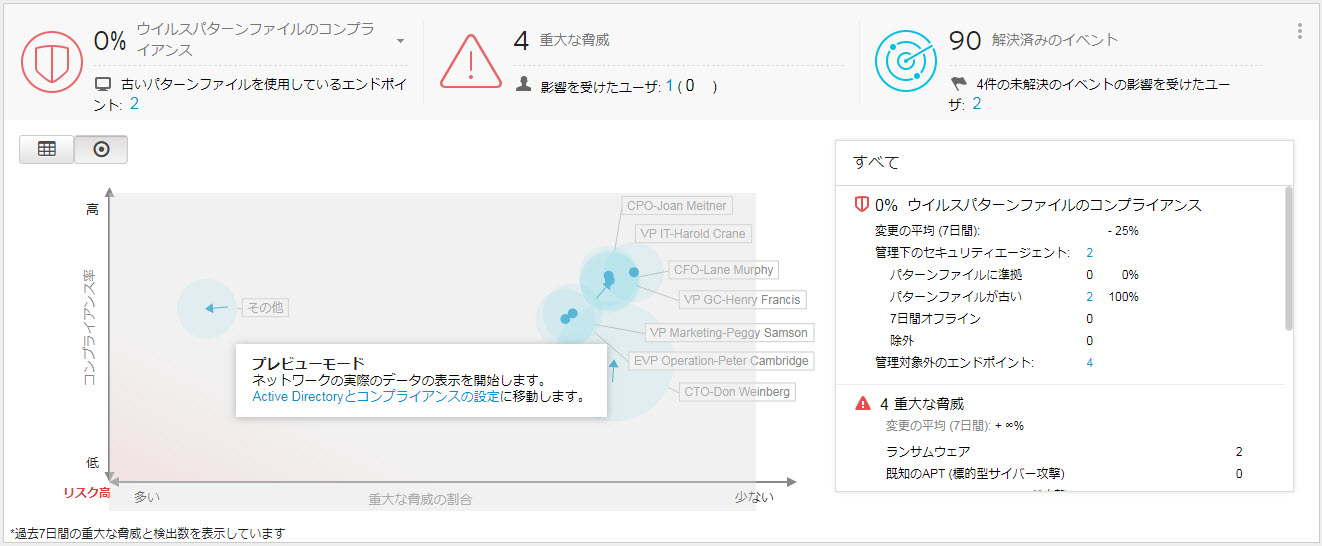Open unmanaged endpoints count 4
Screen dimensions: 1322x546
click(x=1089, y=362)
